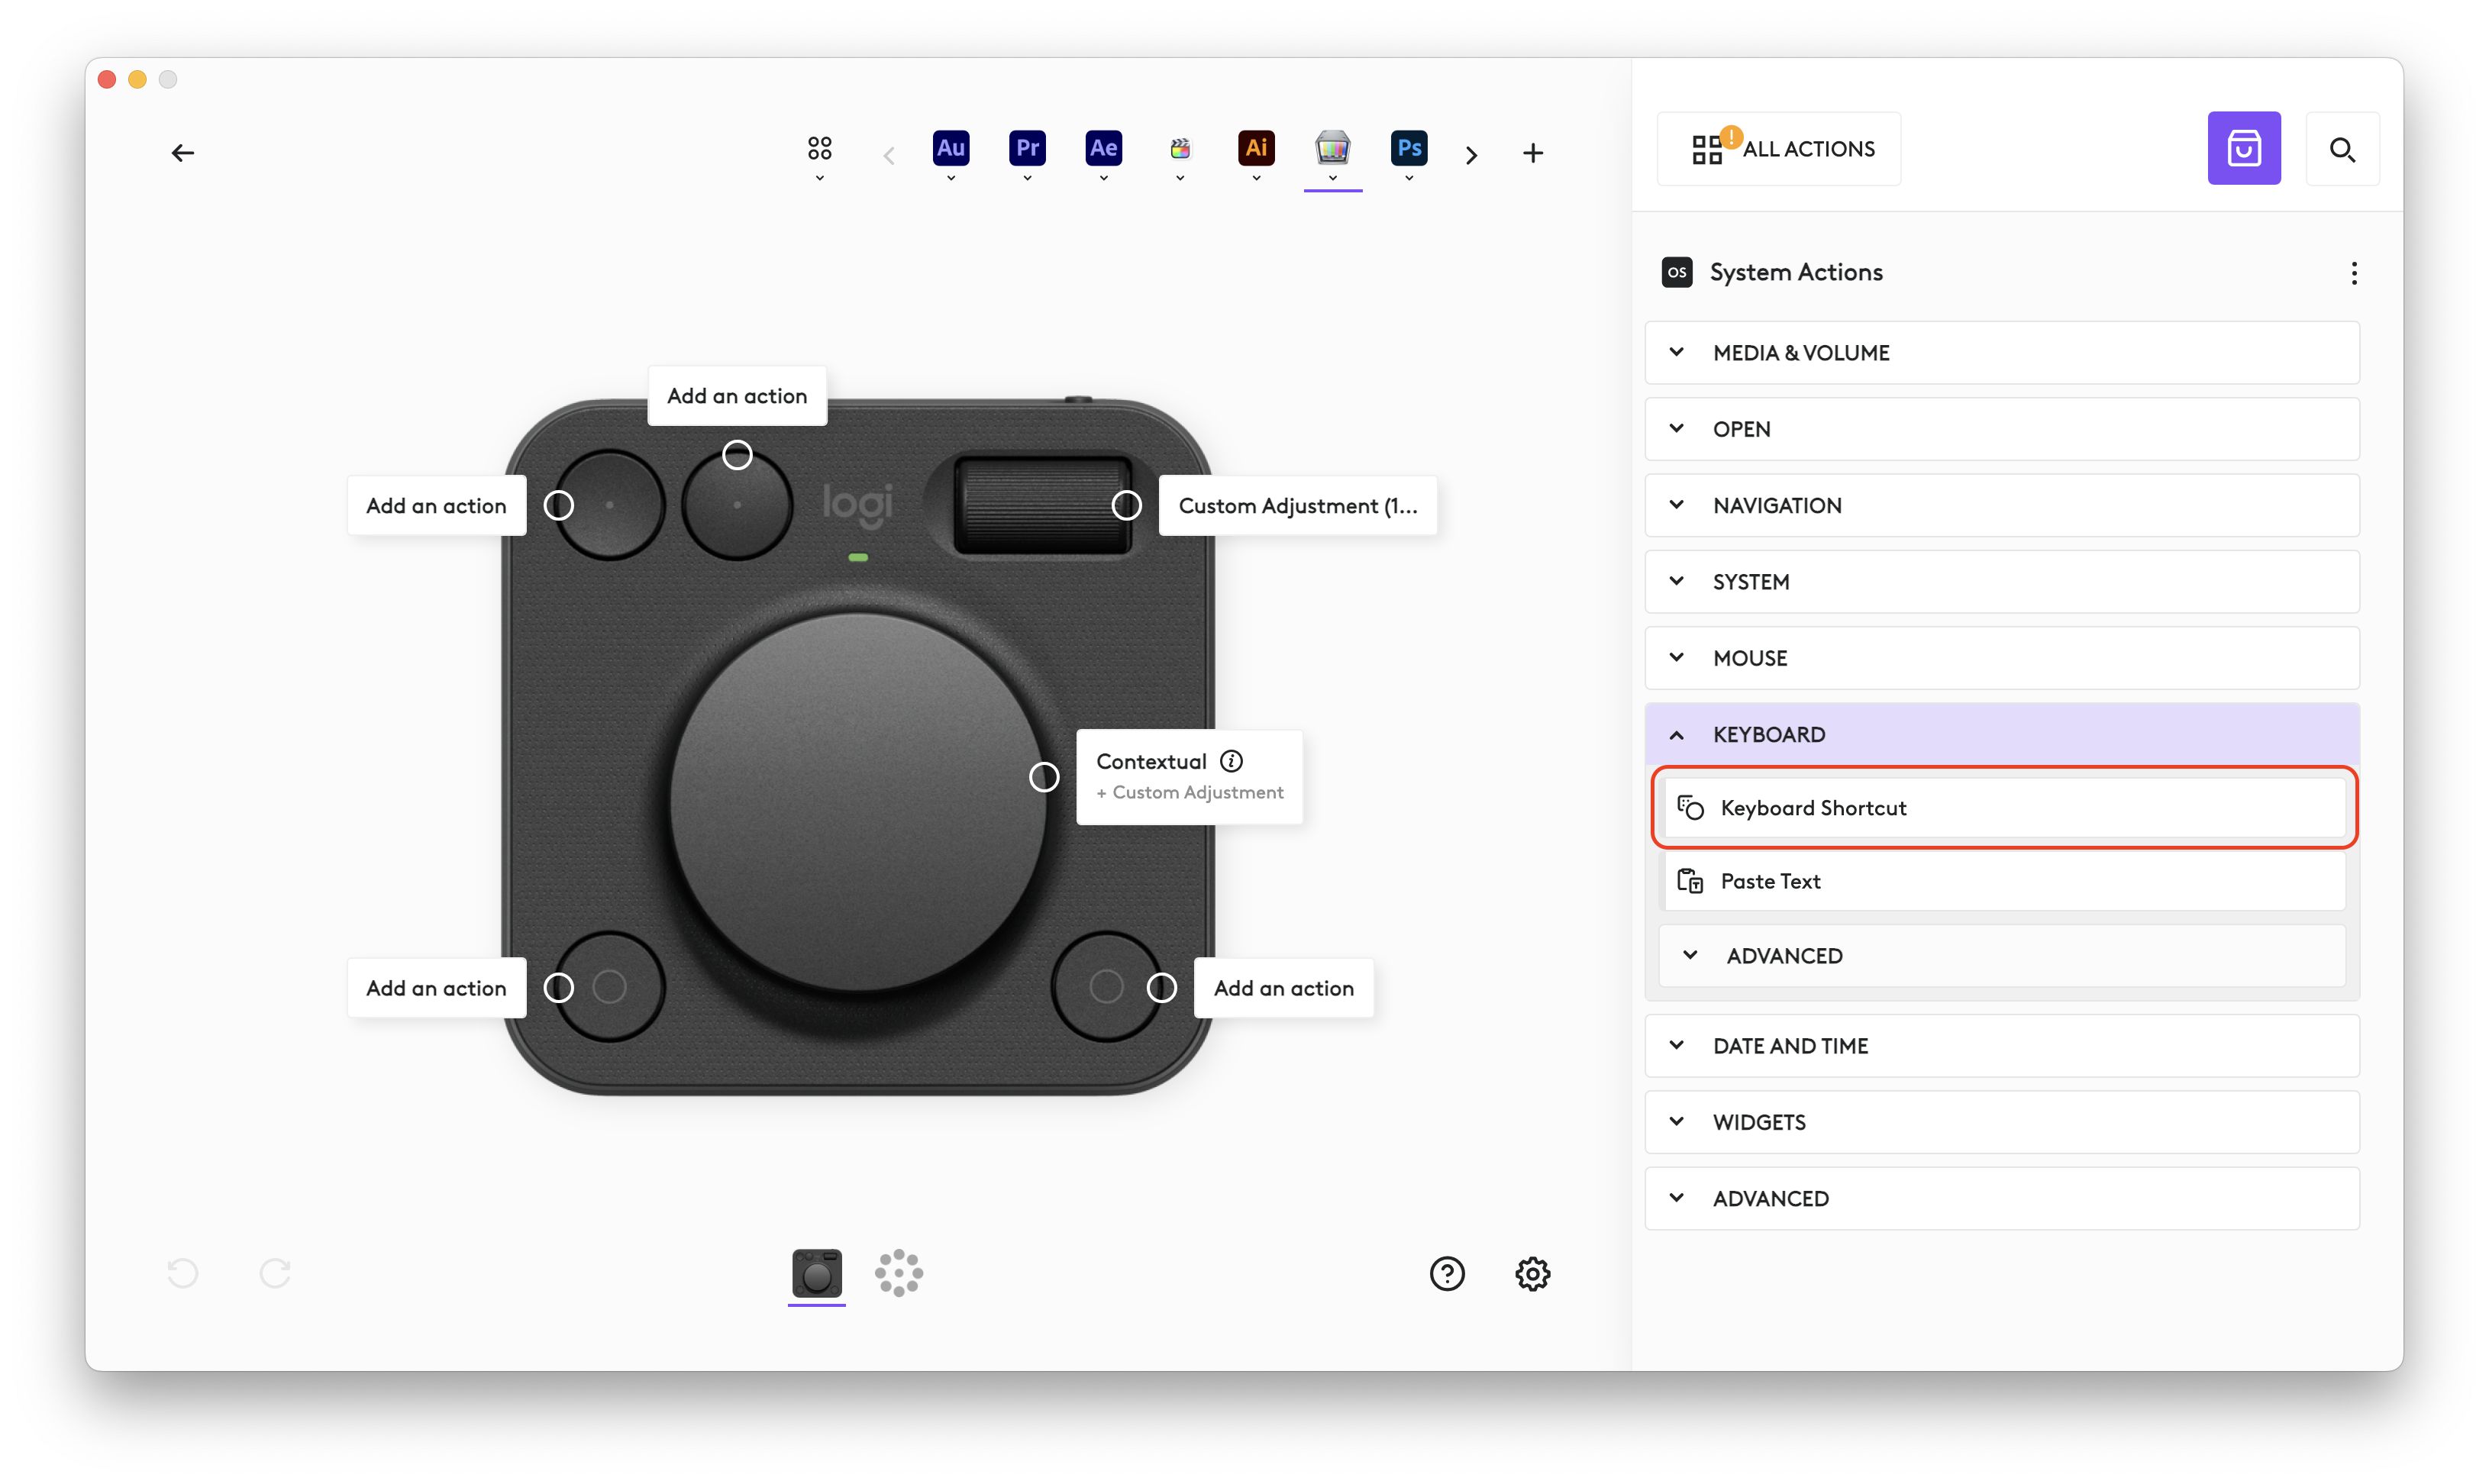
Task: Add a new app profile with plus
Action: [x=1532, y=153]
